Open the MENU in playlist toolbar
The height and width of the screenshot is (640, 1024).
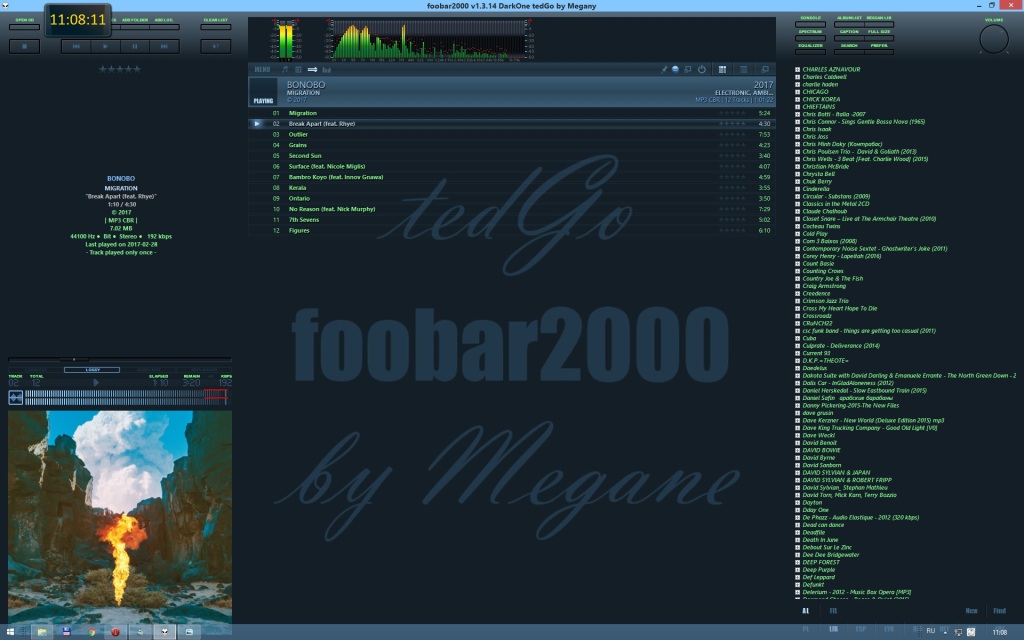coord(262,69)
